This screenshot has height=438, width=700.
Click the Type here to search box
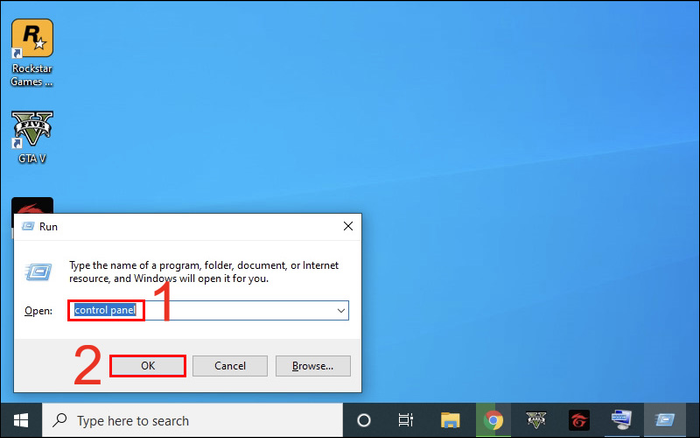[192, 420]
